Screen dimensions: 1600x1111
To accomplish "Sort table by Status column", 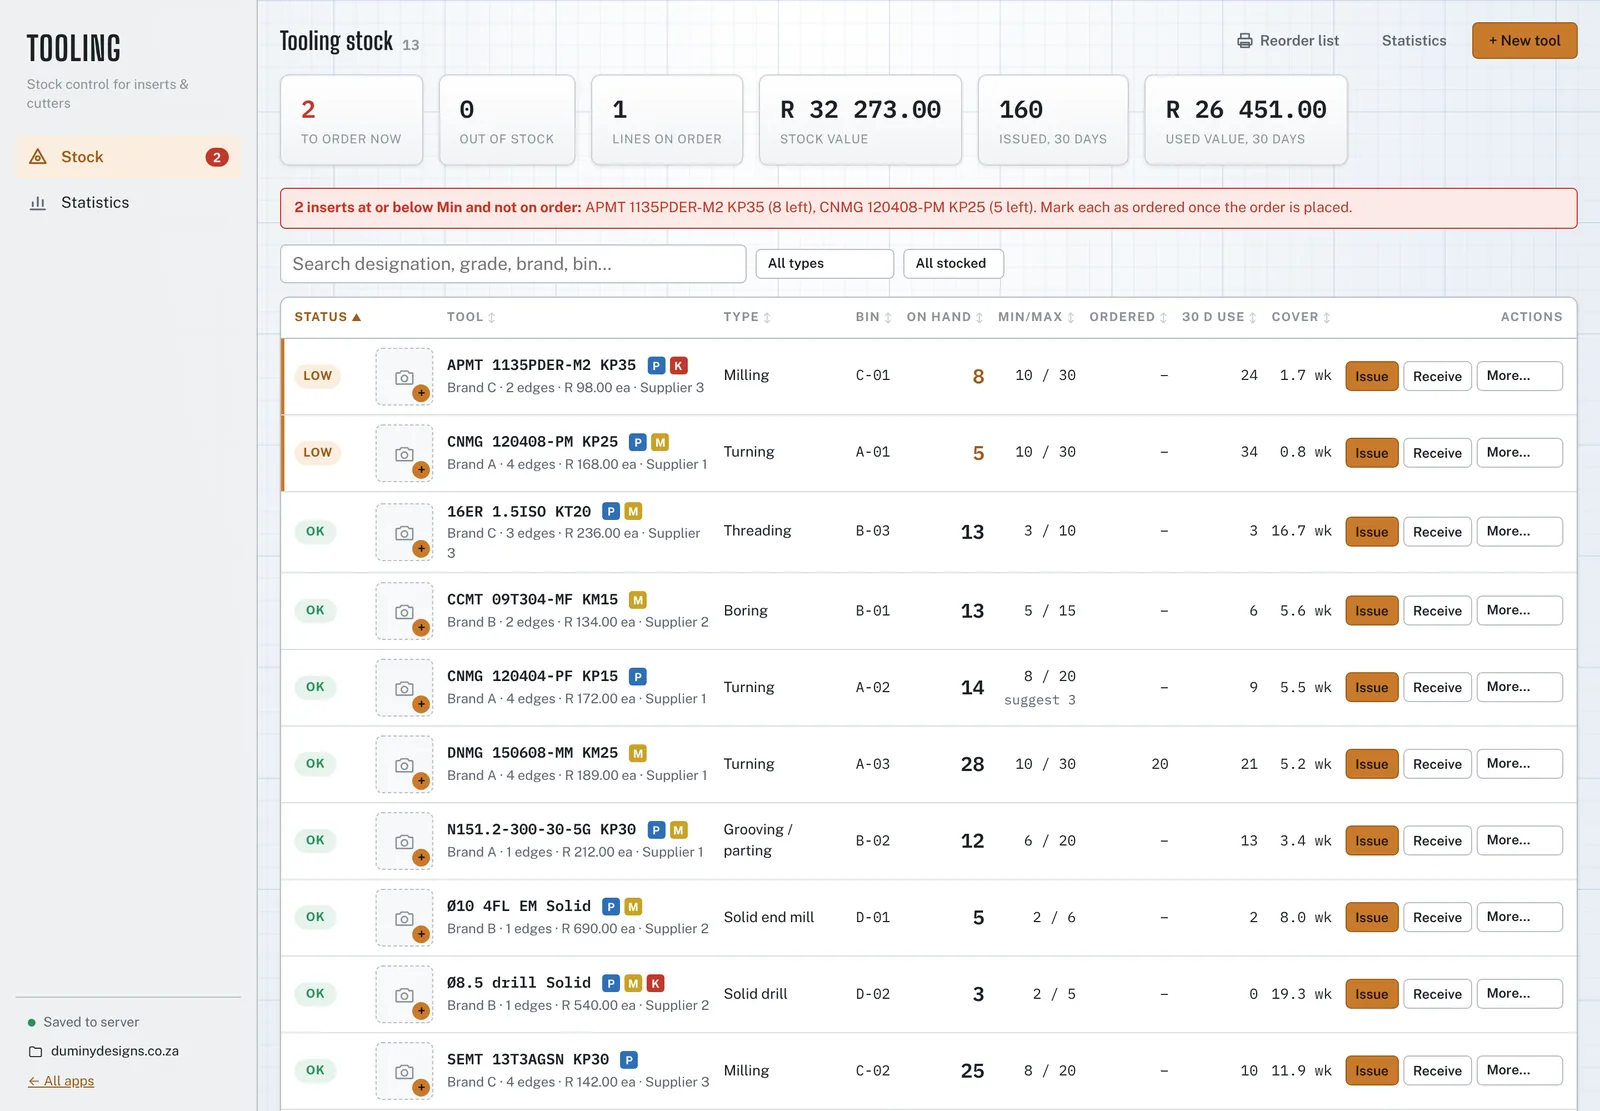I will click(x=327, y=317).
